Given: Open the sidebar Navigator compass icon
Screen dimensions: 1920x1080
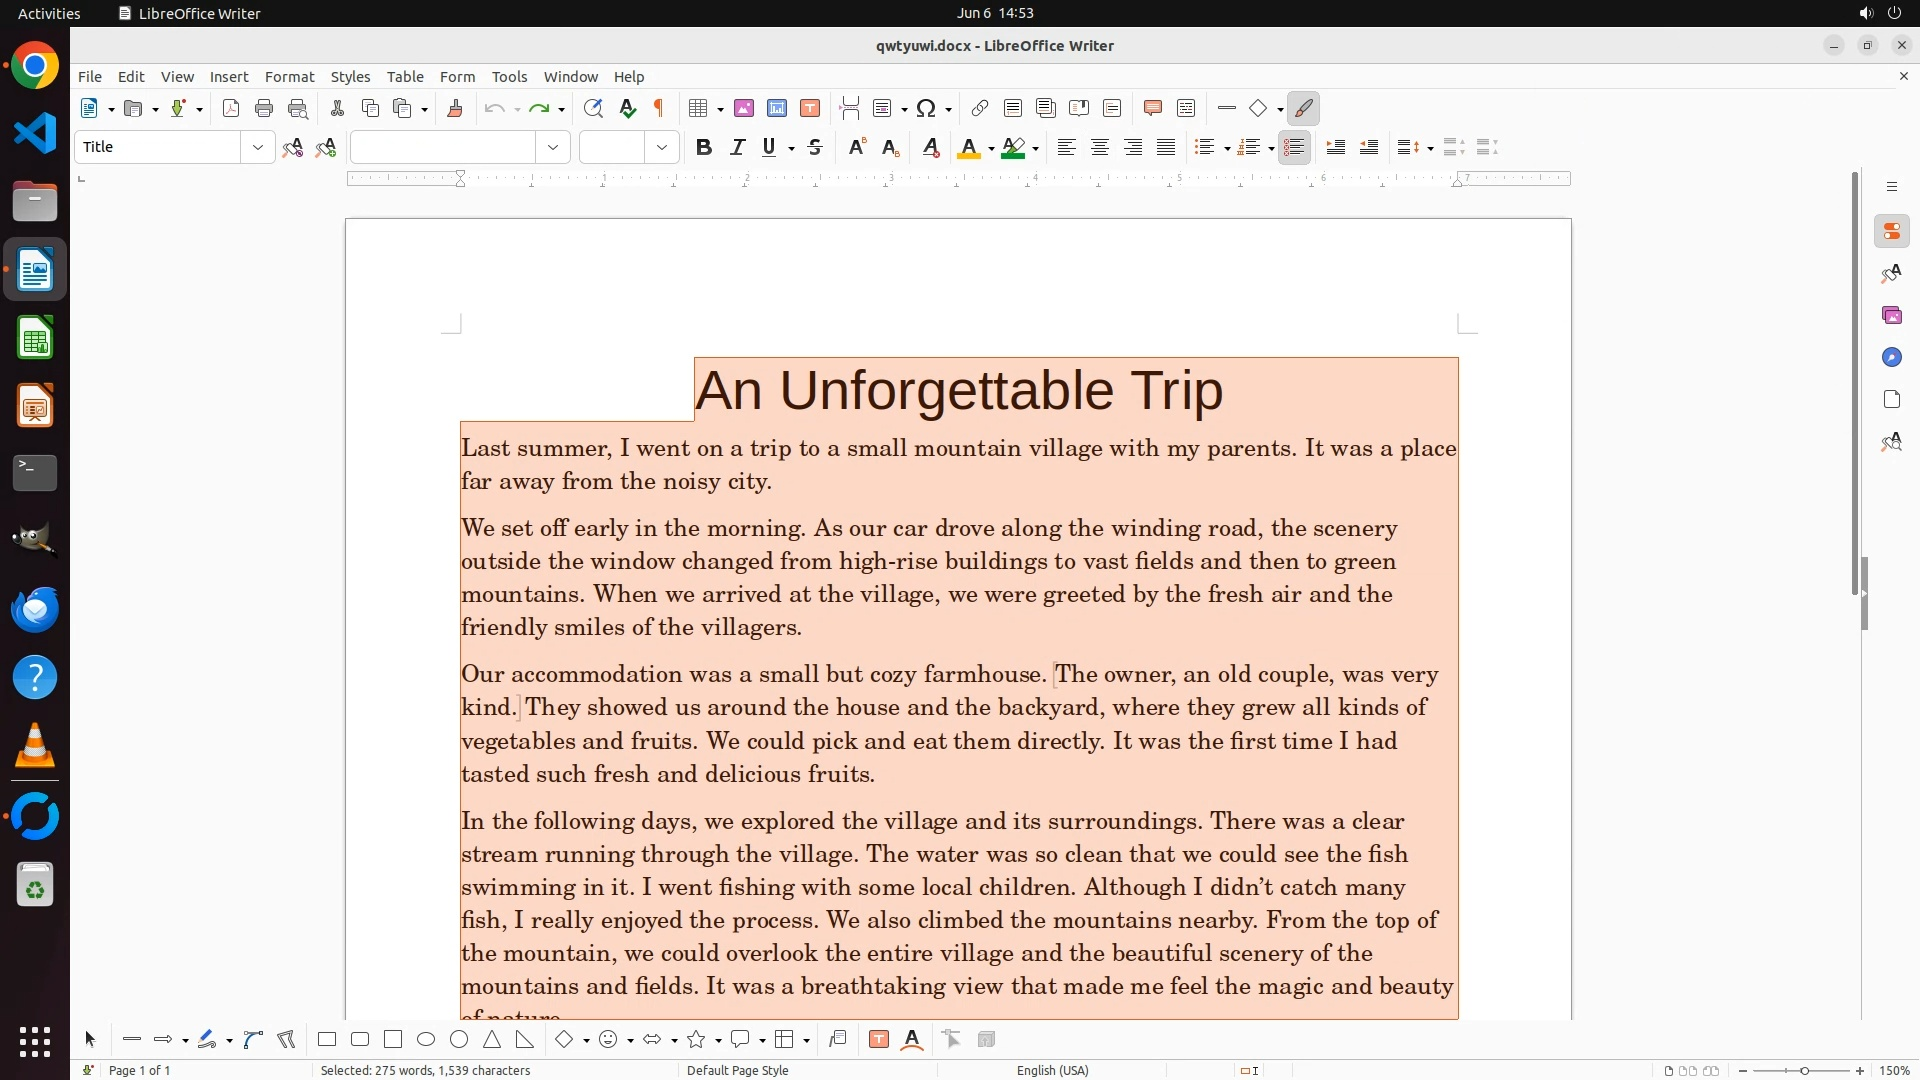Looking at the screenshot, I should [1891, 358].
